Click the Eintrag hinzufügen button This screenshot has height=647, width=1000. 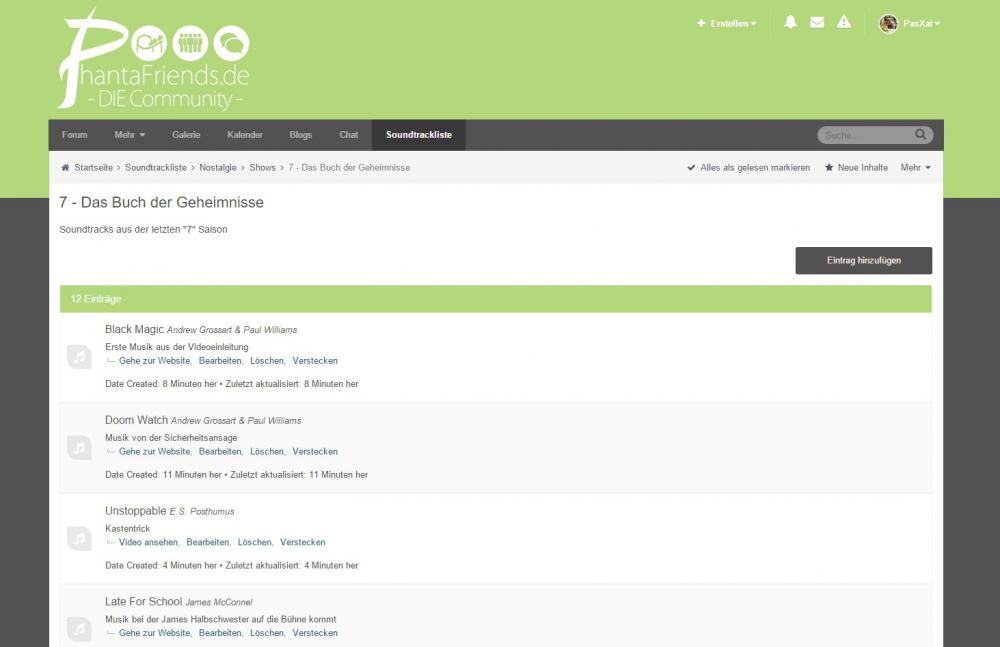pyautogui.click(x=864, y=260)
